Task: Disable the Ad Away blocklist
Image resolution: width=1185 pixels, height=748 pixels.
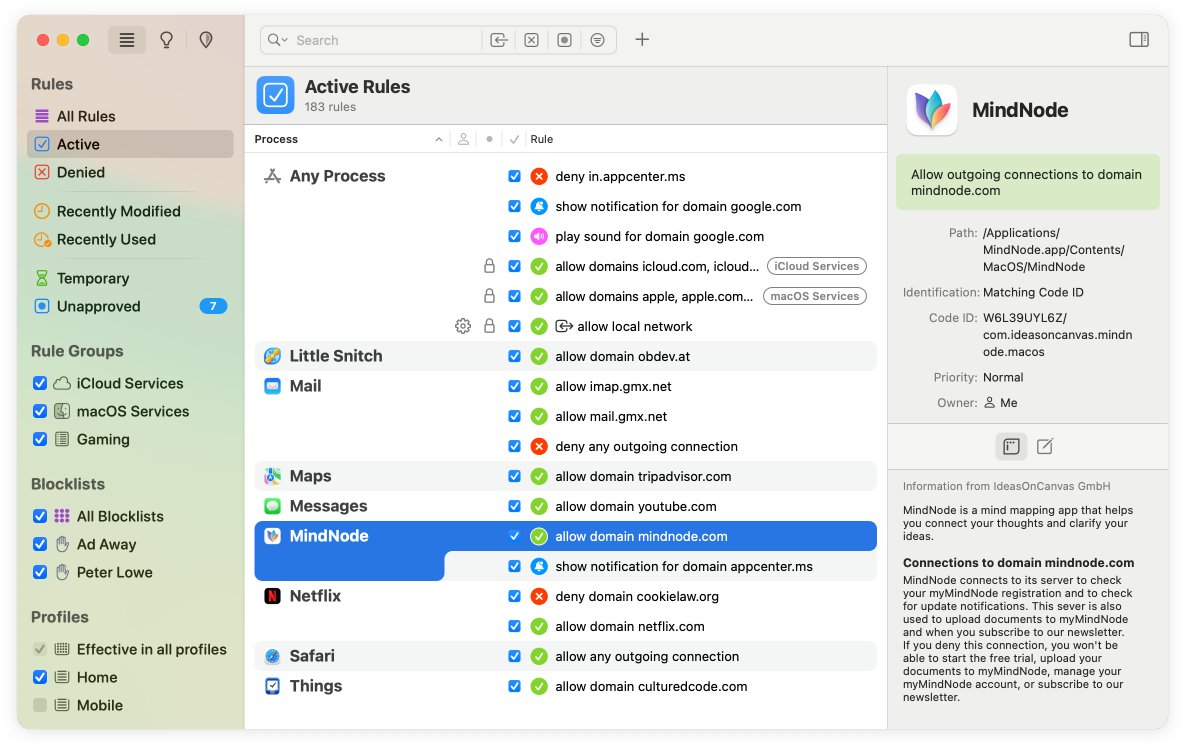Action: (x=40, y=544)
